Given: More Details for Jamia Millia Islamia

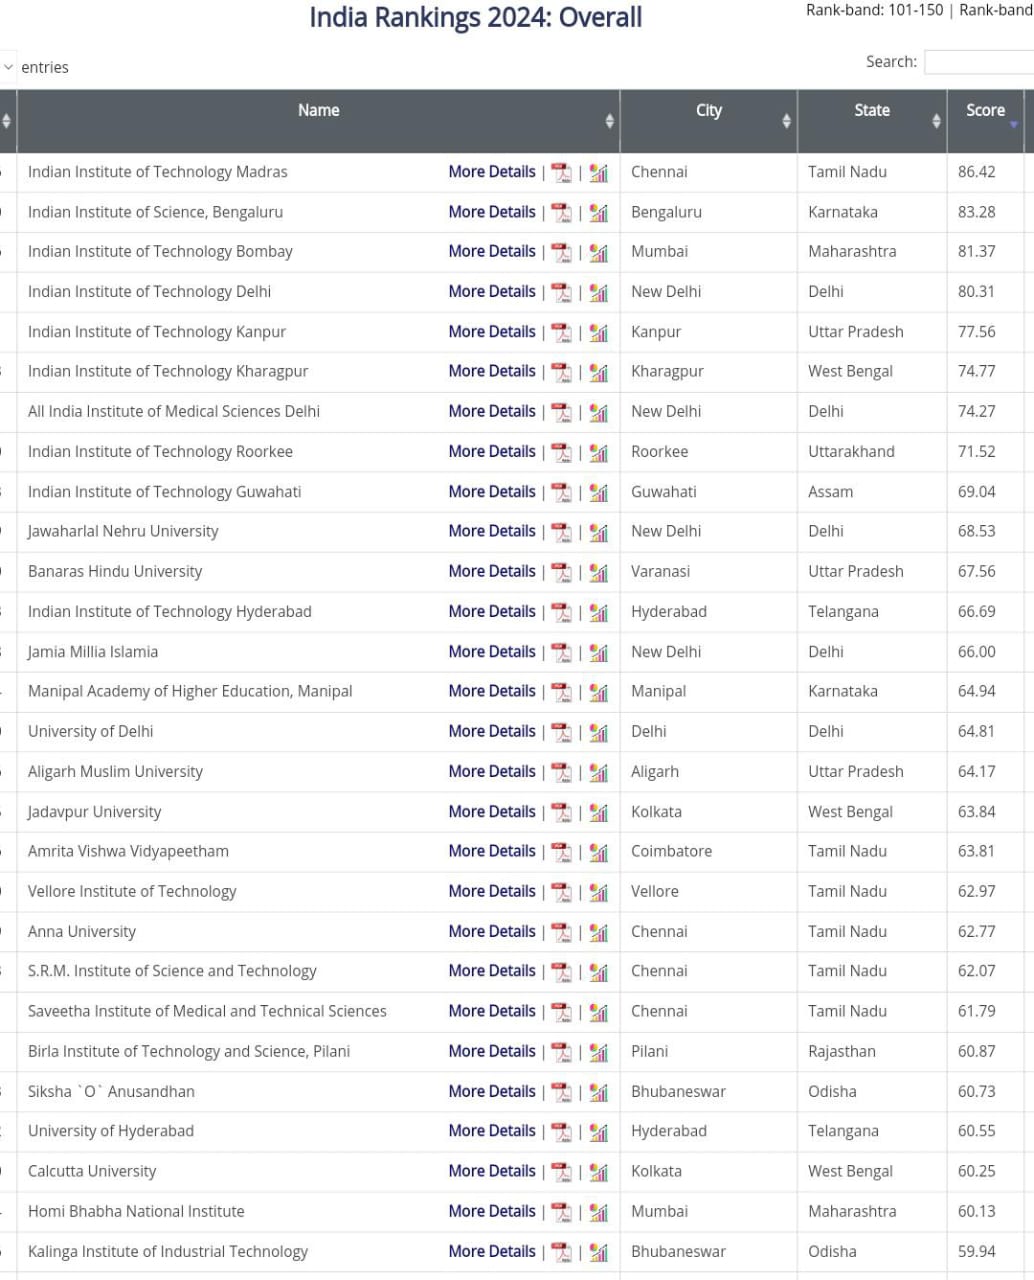Looking at the screenshot, I should point(492,651).
